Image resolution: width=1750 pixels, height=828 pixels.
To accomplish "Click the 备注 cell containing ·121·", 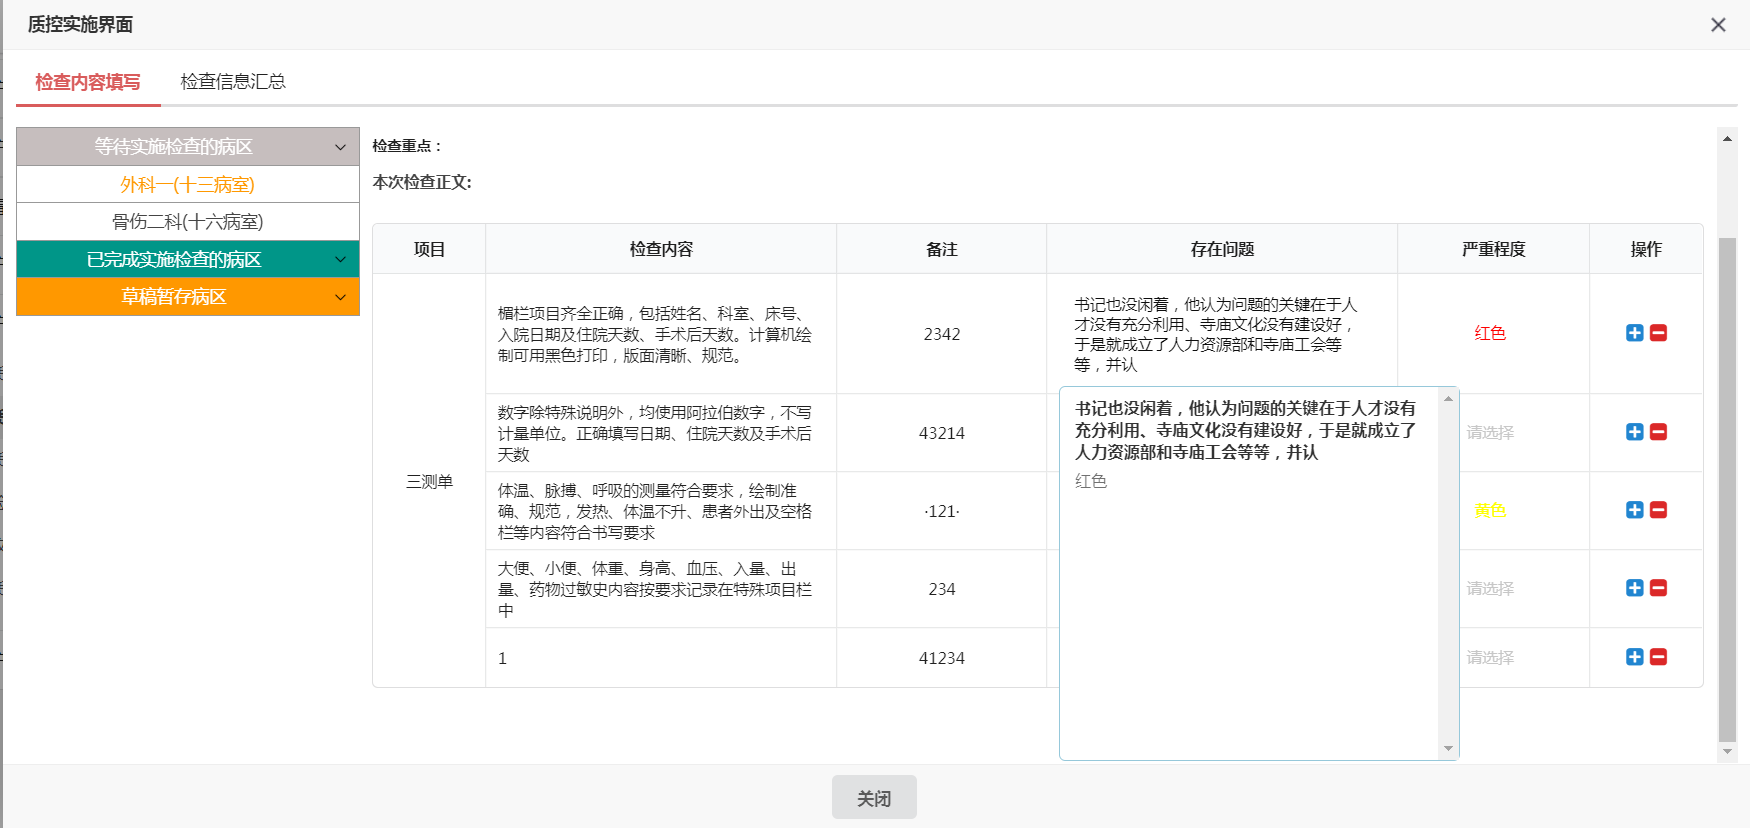I will [942, 511].
